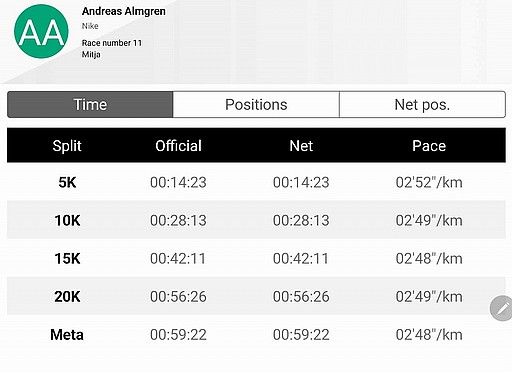Viewport: 512px width, 372px height.
Task: Click the Mitja race category label
Action: click(x=91, y=54)
